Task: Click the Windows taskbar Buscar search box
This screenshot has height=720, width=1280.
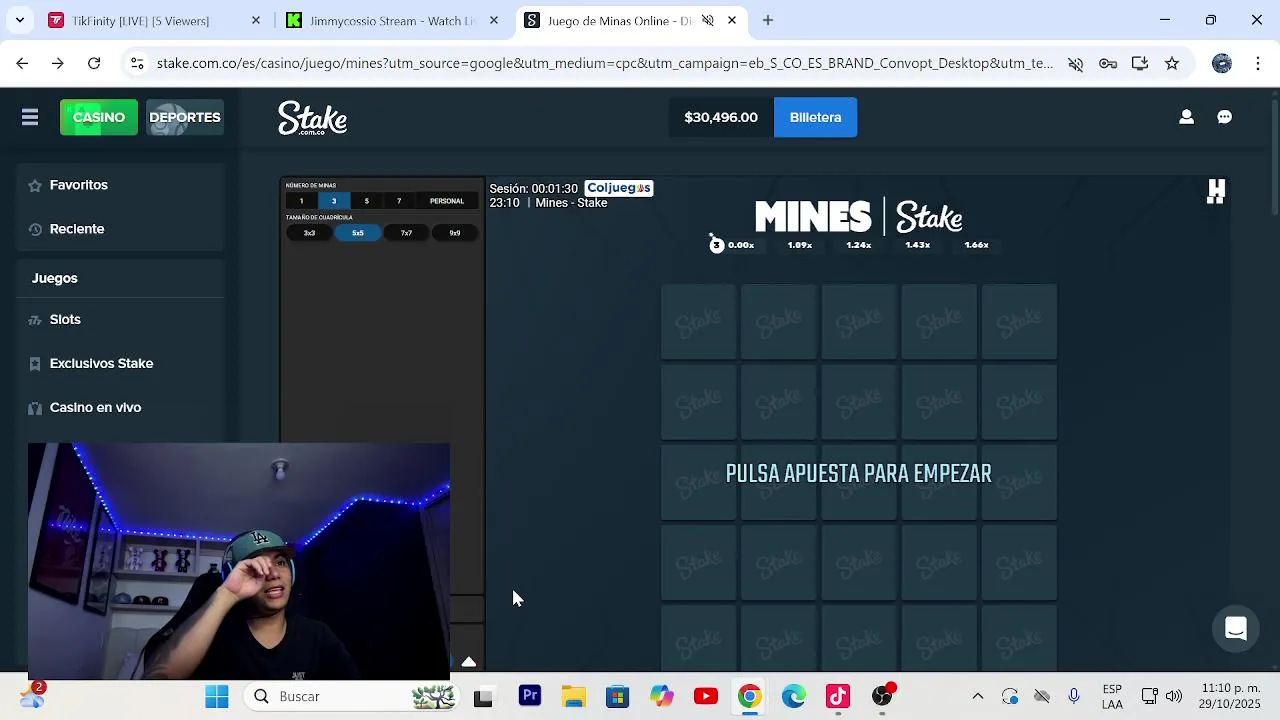Action: click(353, 696)
